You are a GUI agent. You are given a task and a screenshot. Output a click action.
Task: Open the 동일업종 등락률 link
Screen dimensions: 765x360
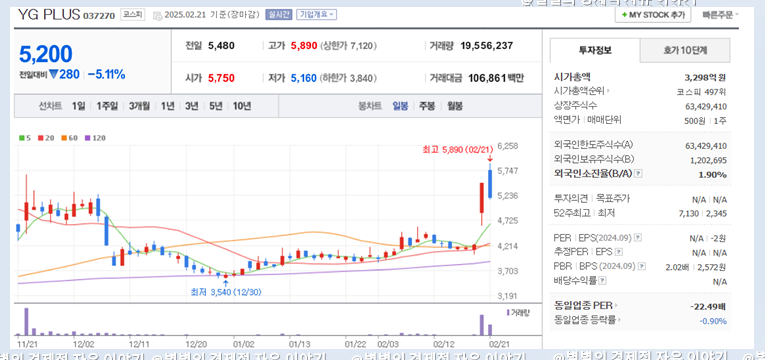[588, 320]
